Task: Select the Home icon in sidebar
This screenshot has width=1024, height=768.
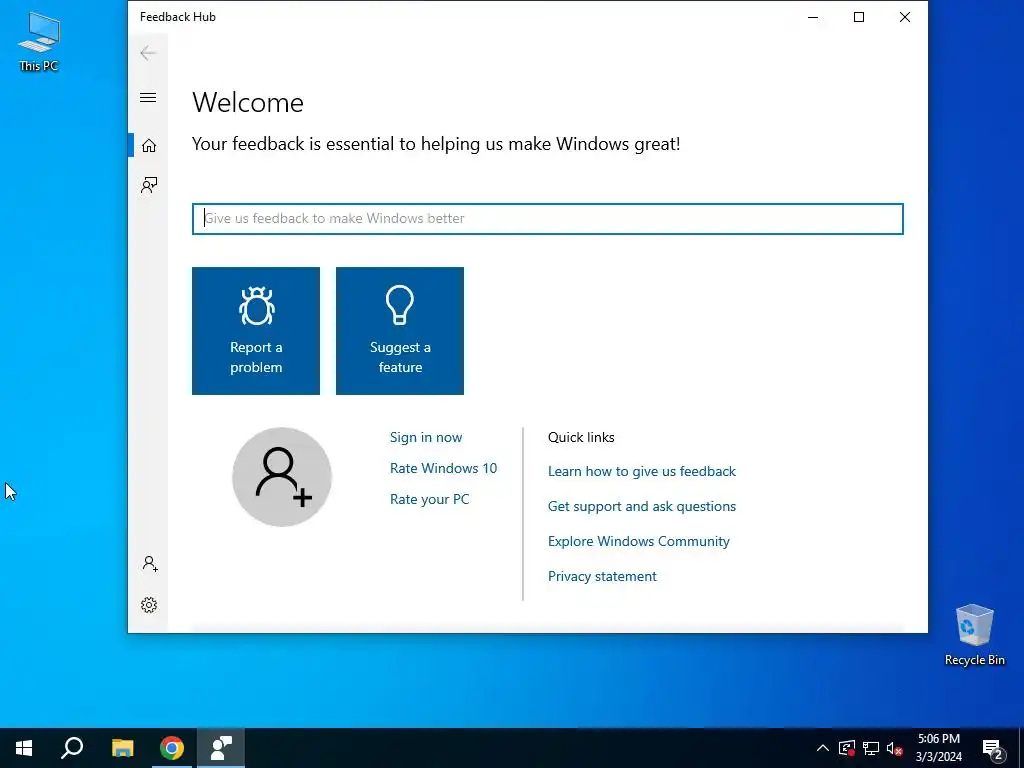Action: [x=149, y=145]
